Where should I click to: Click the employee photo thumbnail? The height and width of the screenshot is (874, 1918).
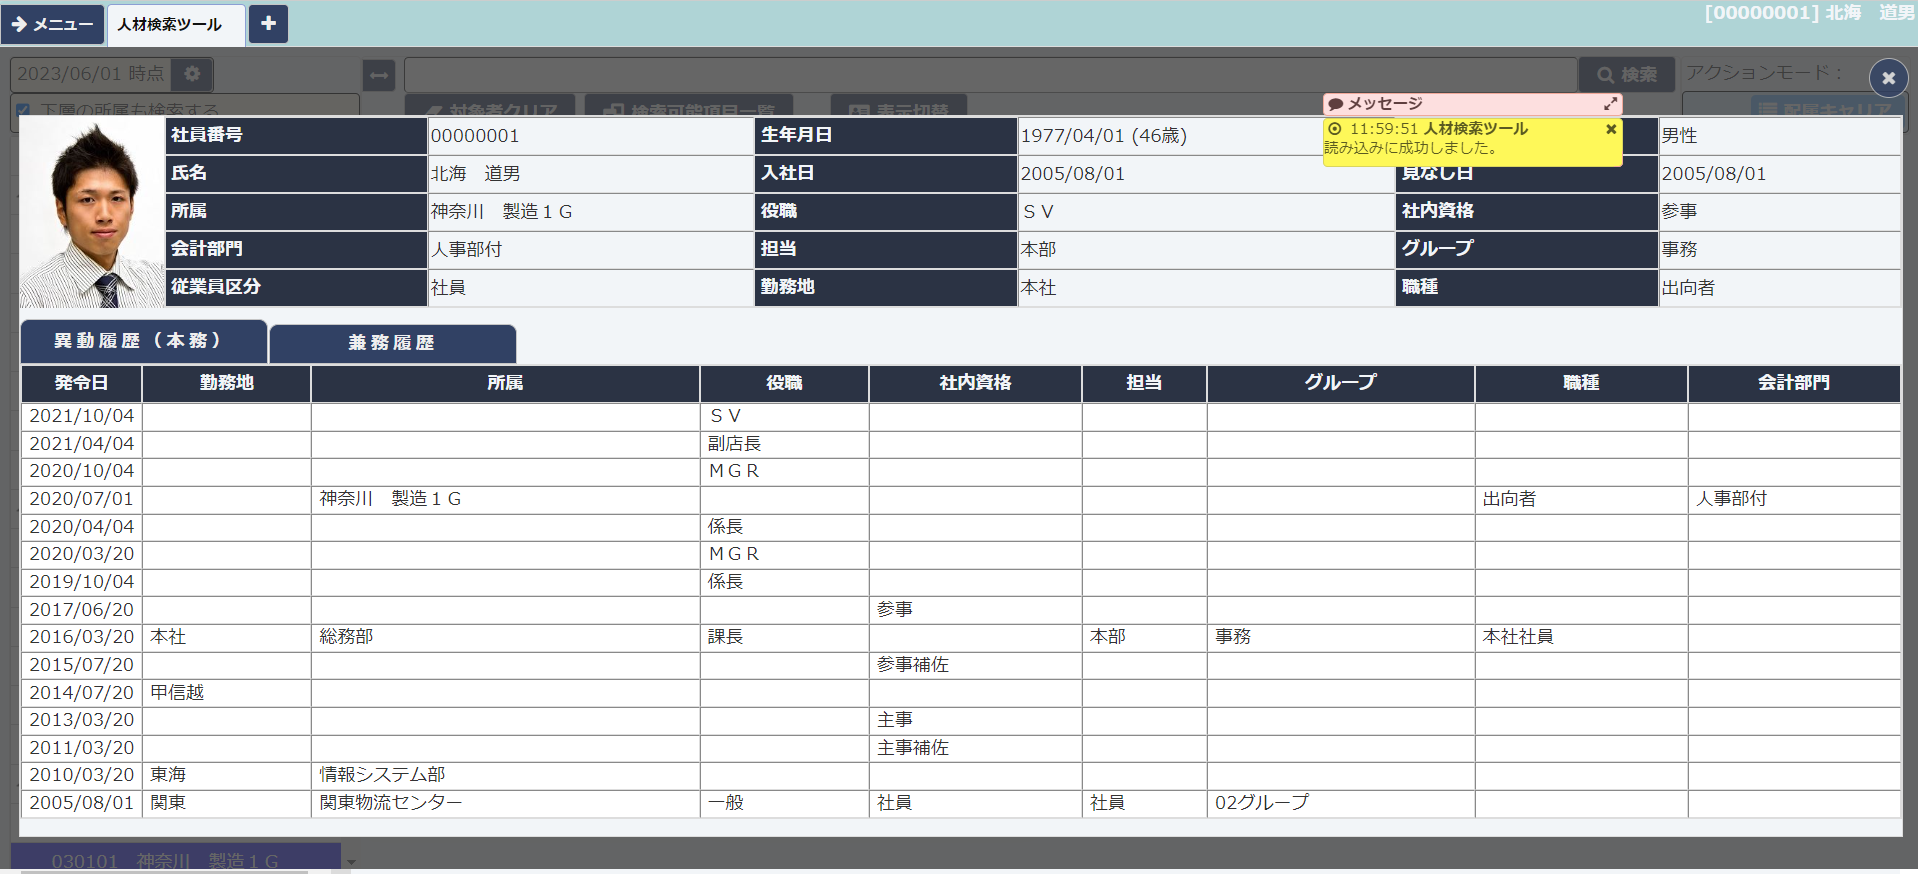pyautogui.click(x=92, y=213)
